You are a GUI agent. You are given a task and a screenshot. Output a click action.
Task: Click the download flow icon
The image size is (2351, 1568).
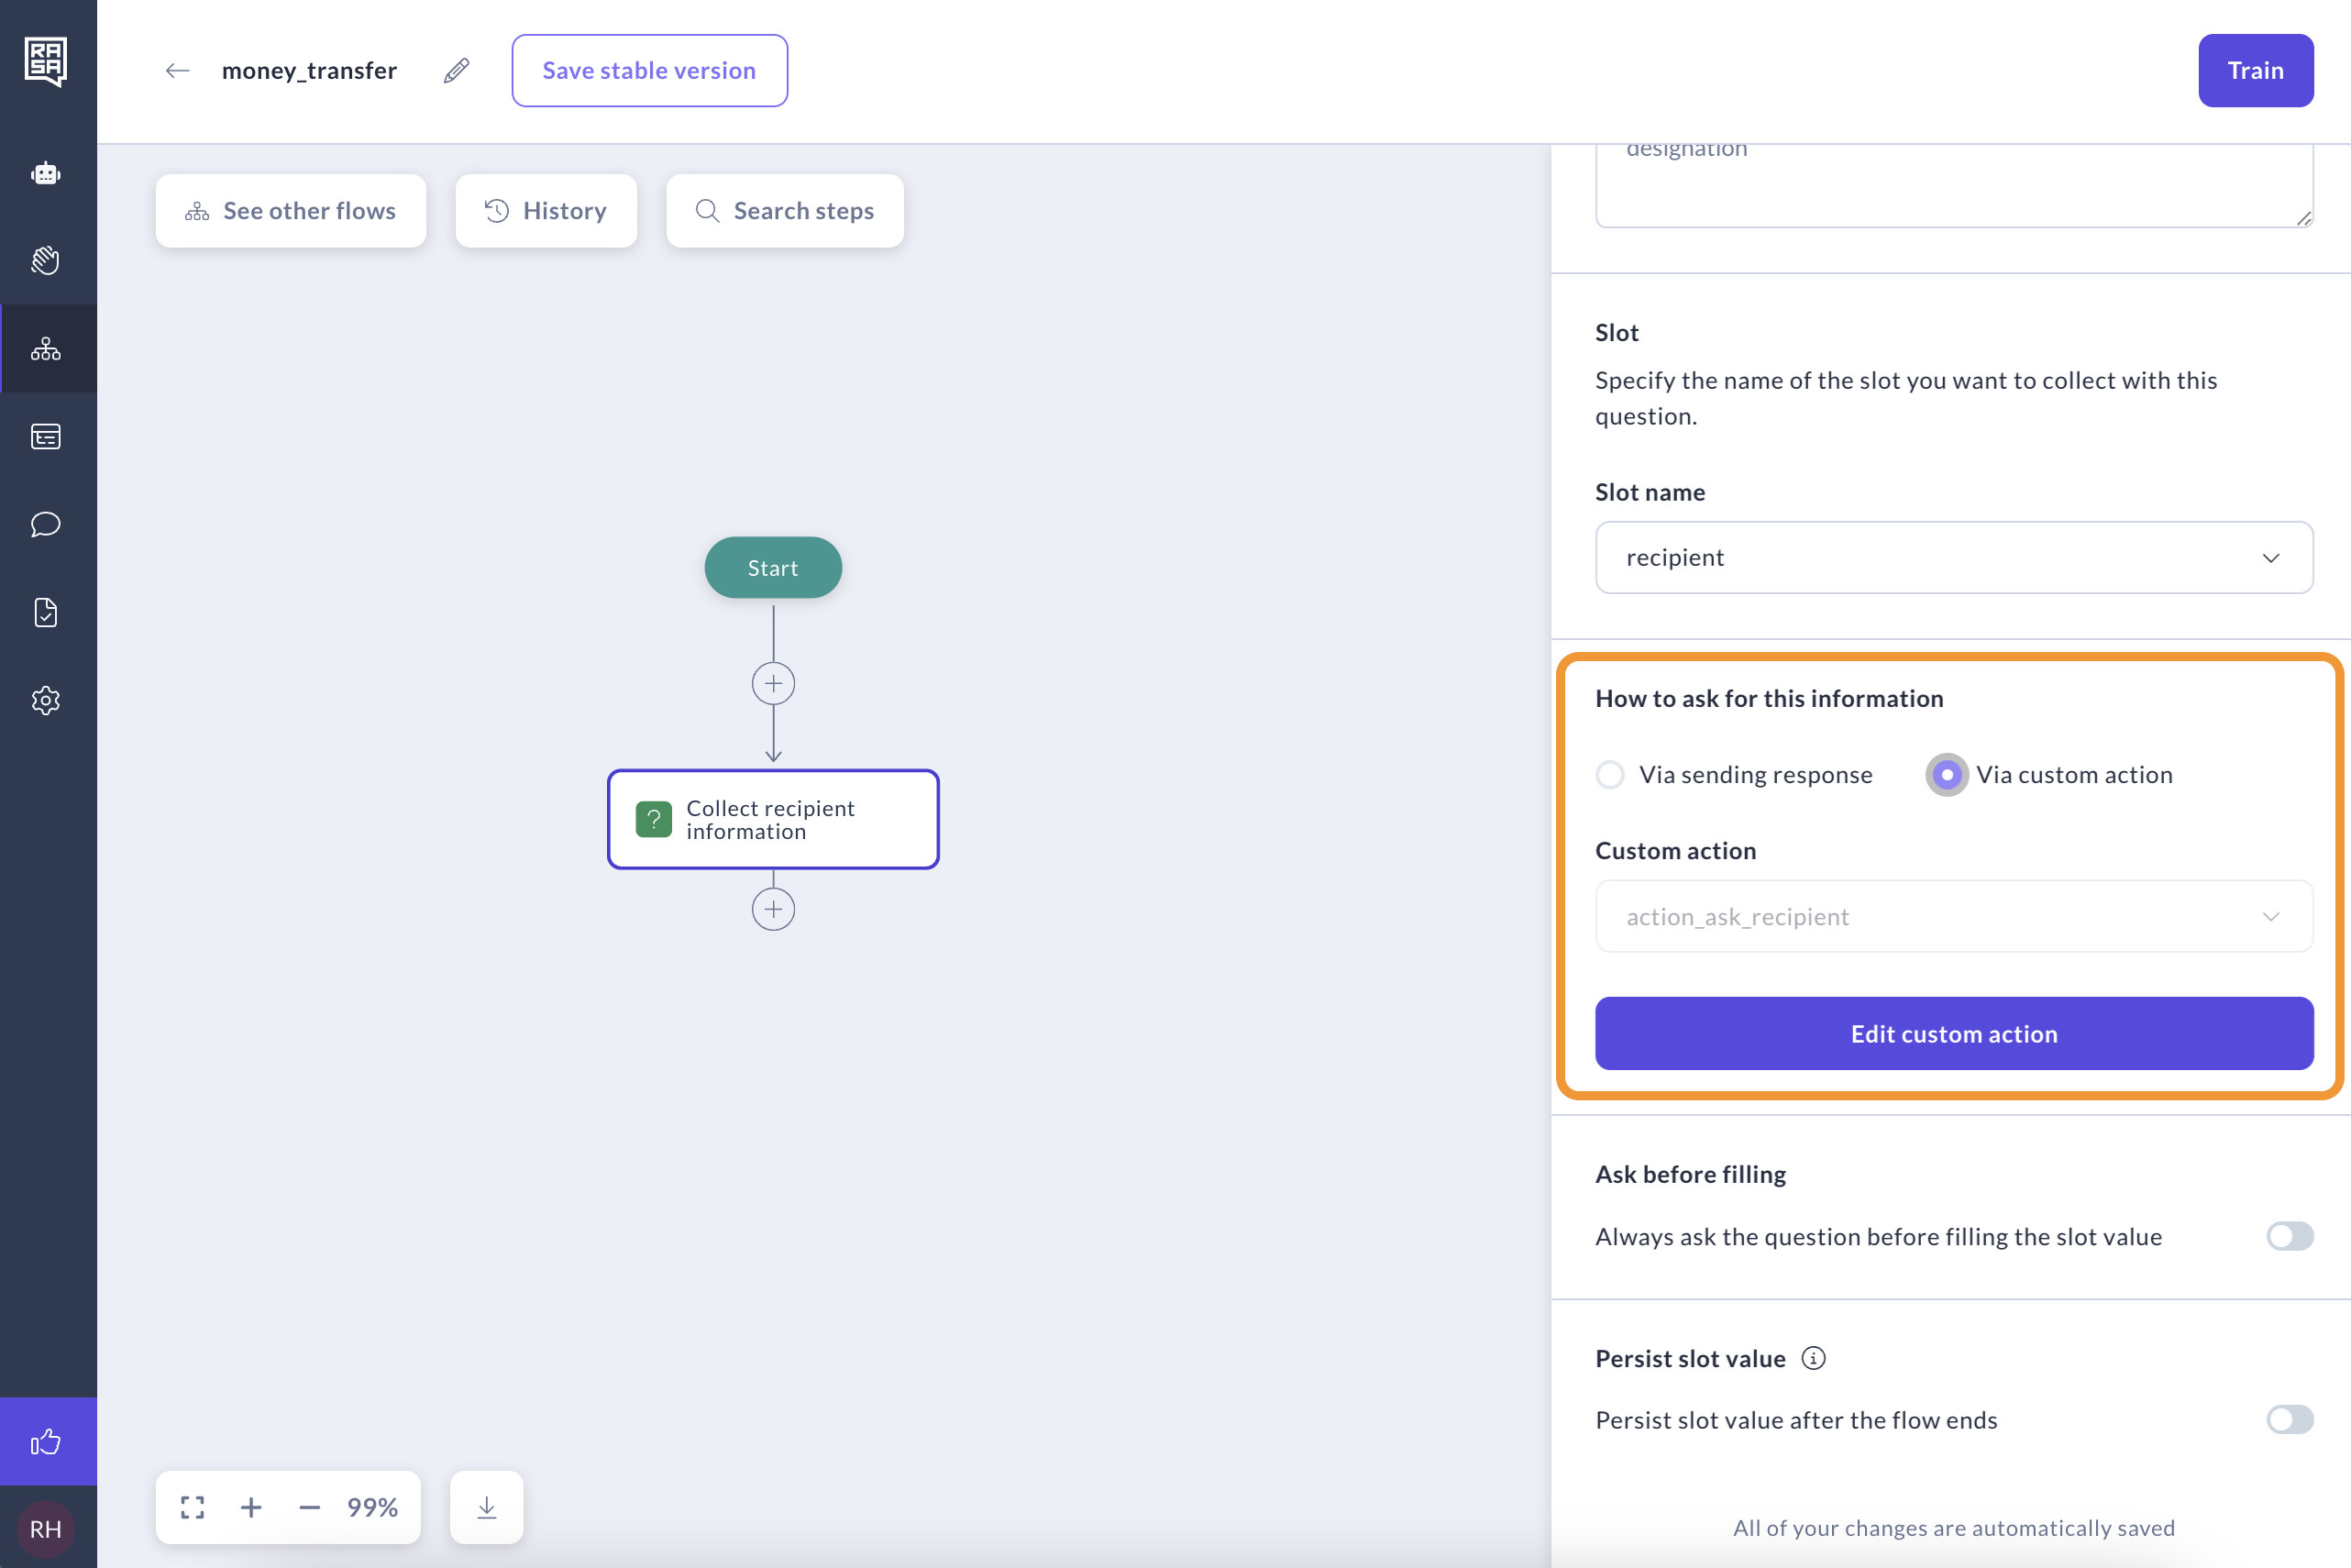(487, 1507)
